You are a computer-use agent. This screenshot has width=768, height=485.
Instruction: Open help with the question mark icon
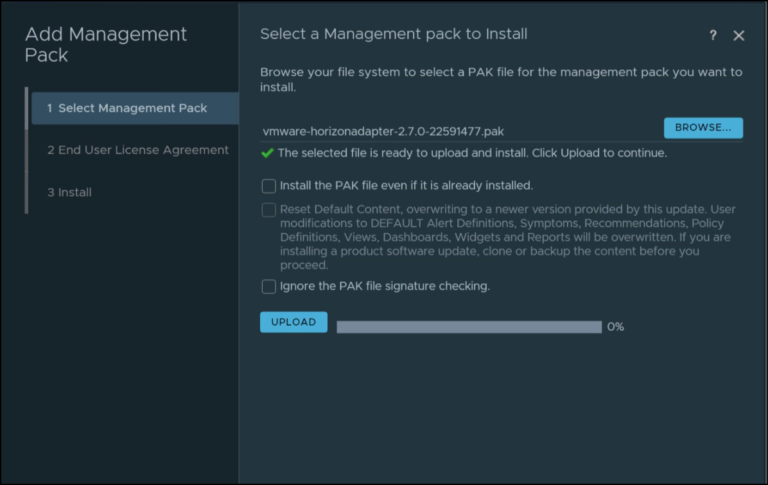(x=713, y=35)
